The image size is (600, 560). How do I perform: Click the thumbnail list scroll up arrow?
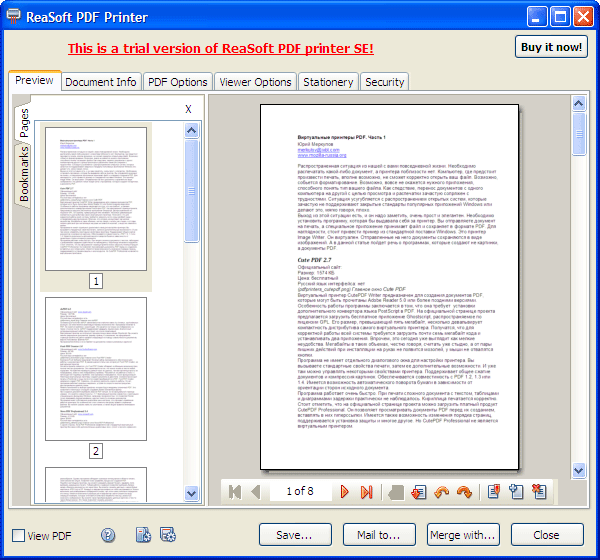pos(192,131)
